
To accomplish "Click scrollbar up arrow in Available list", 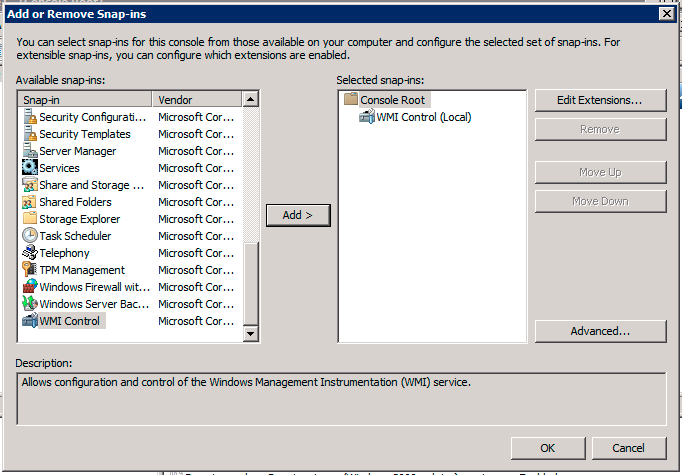I will coord(251,99).
